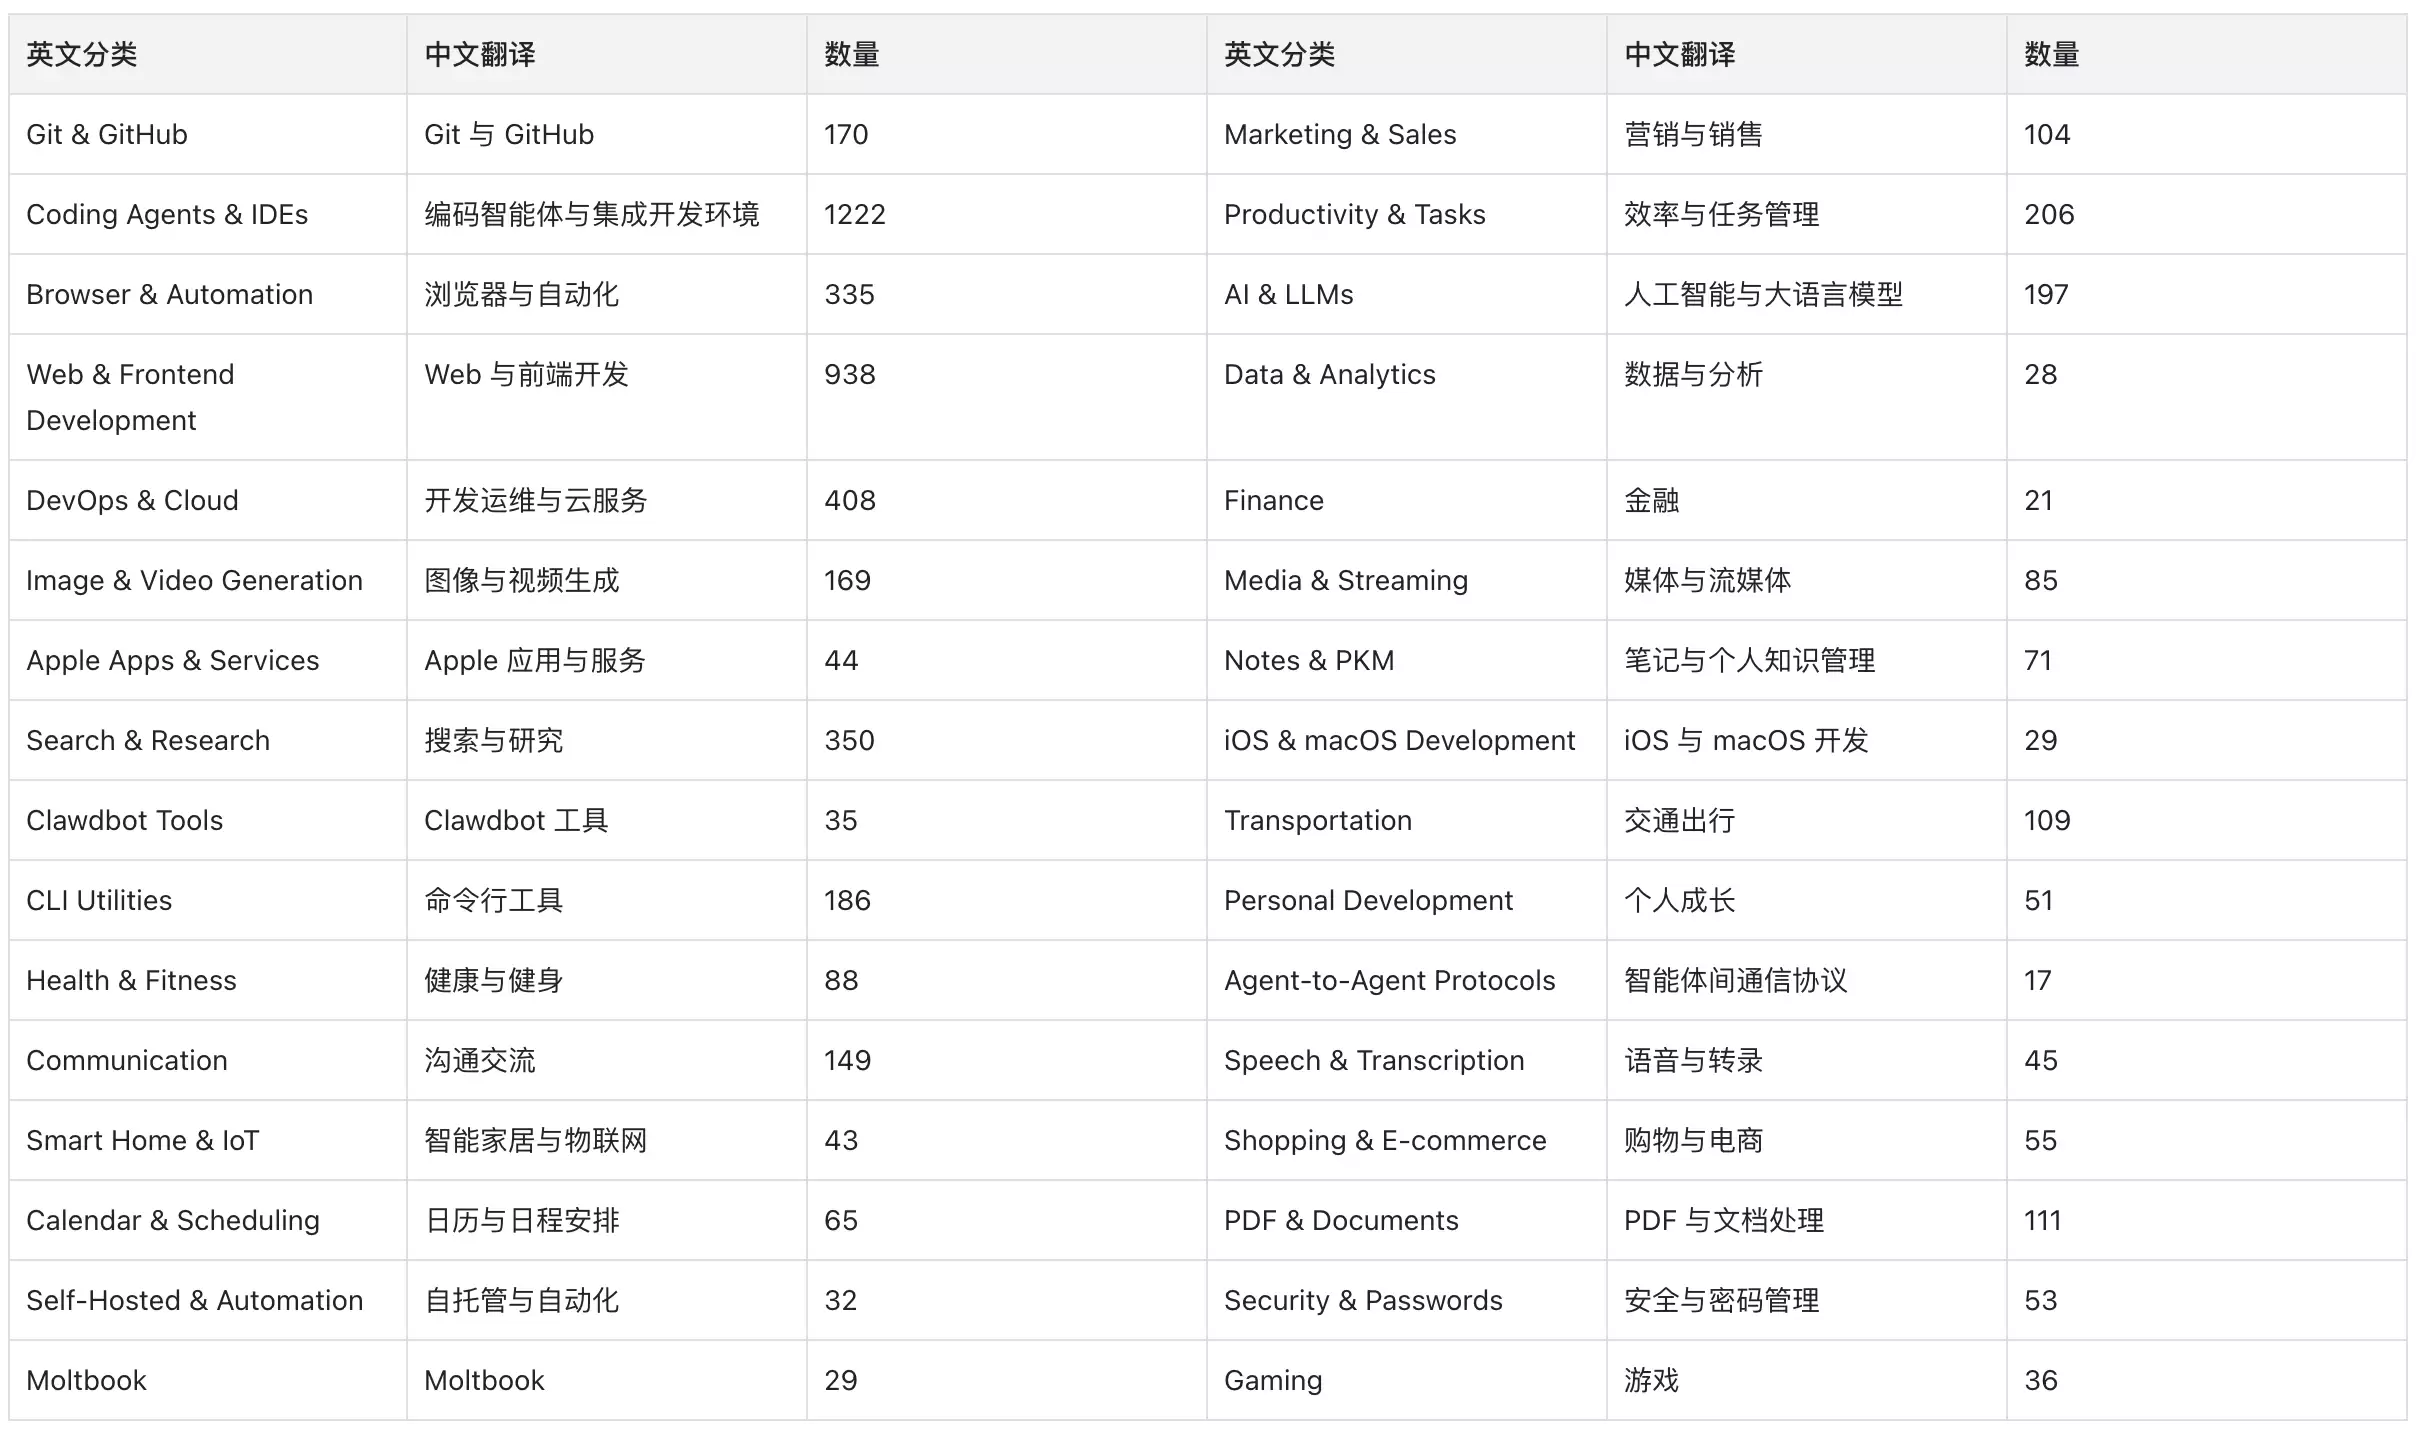Viewport: 2418px width, 1430px height.
Task: Click the 'Git & GitHub' category cell
Action: (107, 134)
